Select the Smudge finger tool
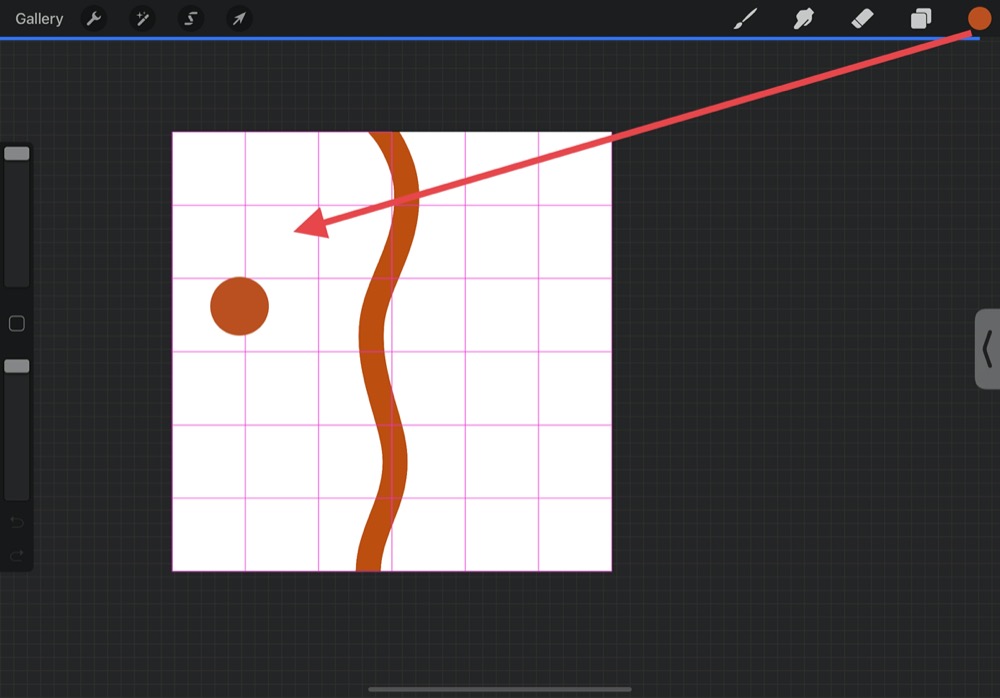Viewport: 1000px width, 698px height. (802, 19)
